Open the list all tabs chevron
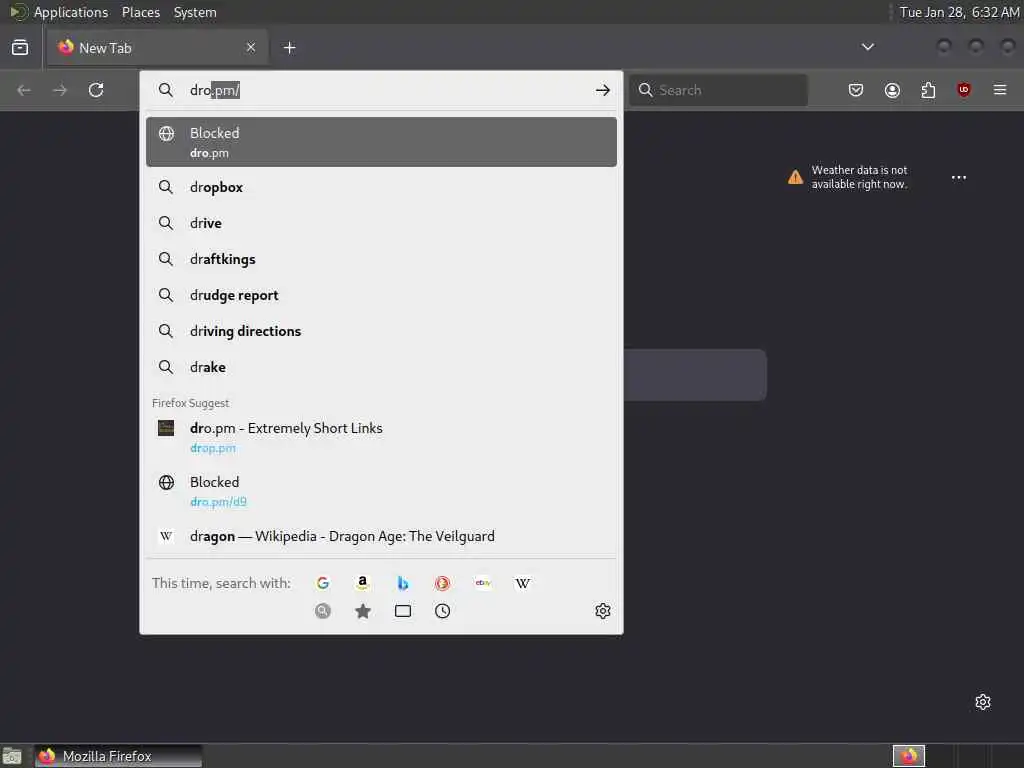This screenshot has height=768, width=1024. (867, 47)
